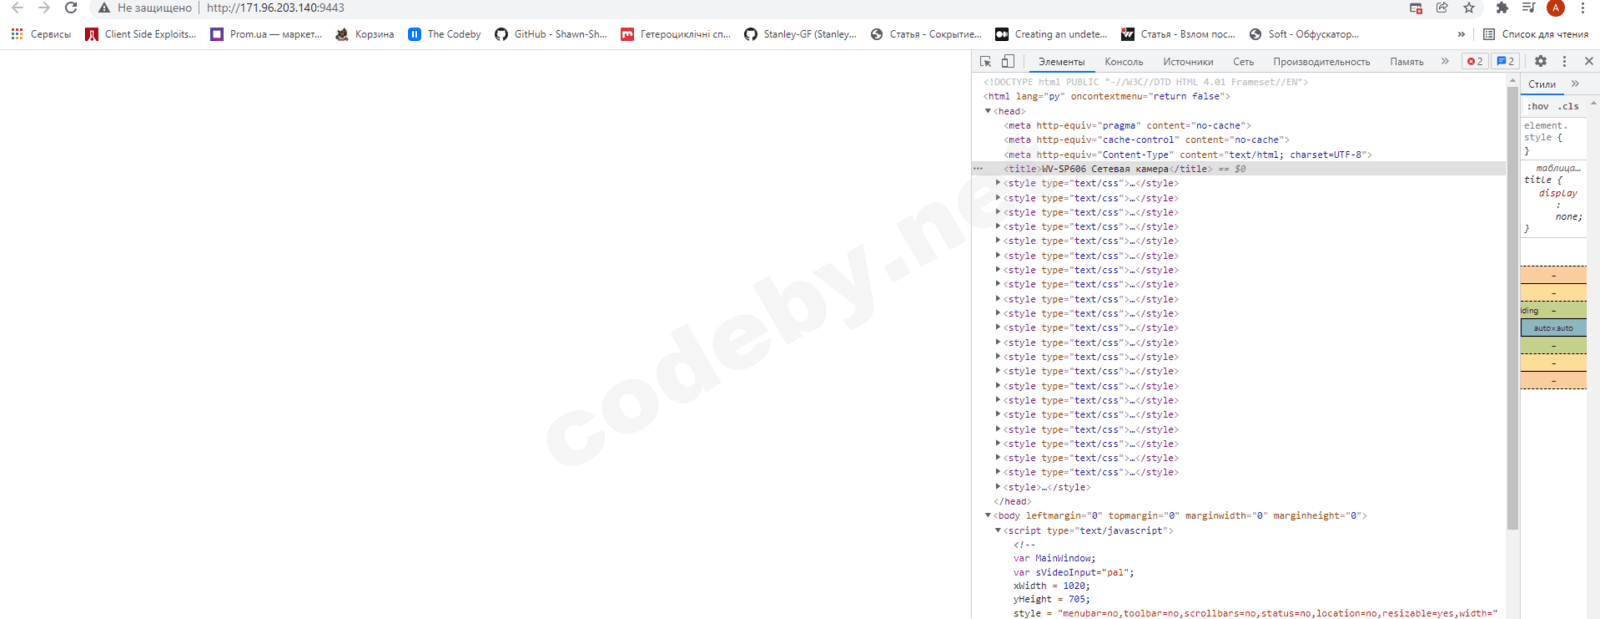
Task: Open the Chrome three-dot menu
Action: coord(1583,8)
